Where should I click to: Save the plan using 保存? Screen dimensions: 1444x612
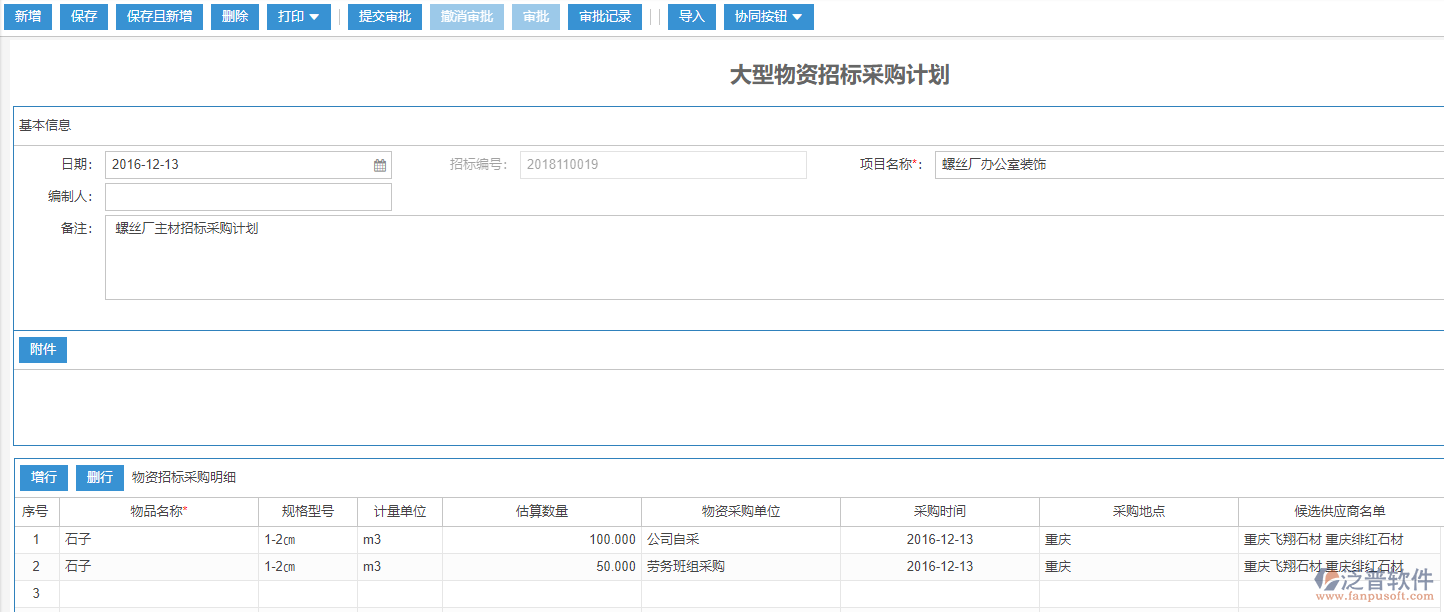coord(83,16)
